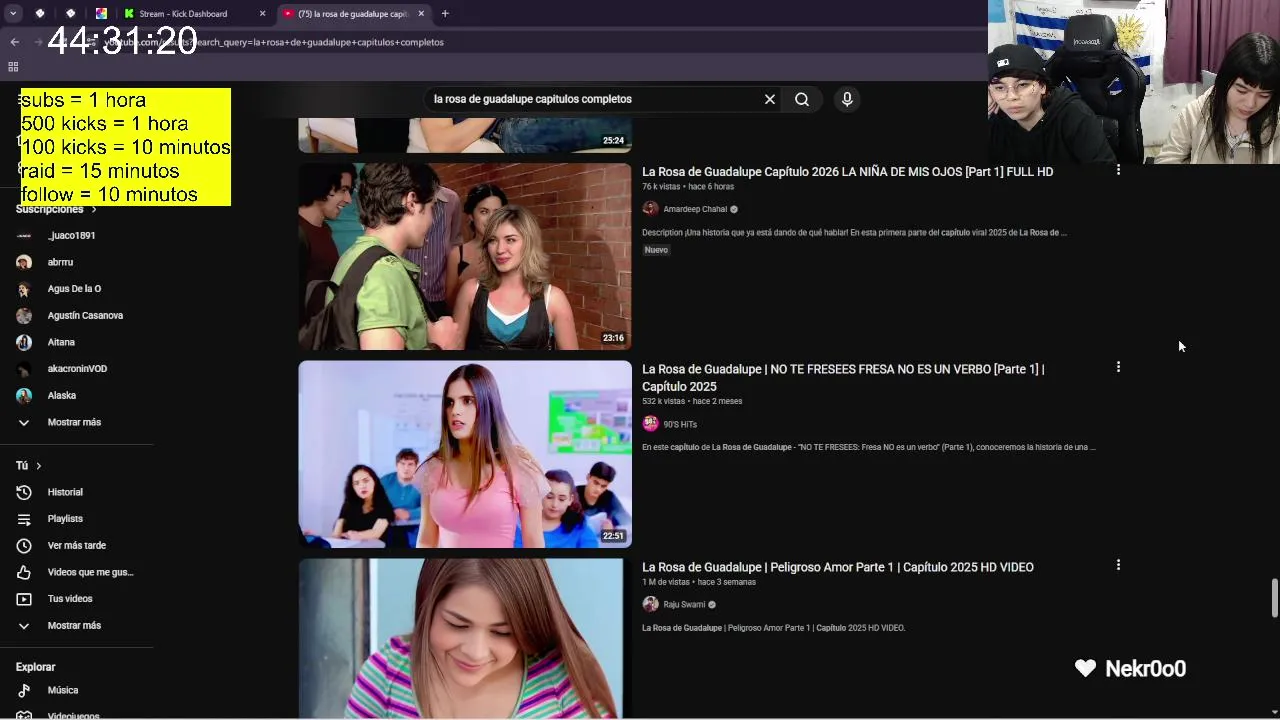The width and height of the screenshot is (1280, 720).
Task: Click the 76 k vistas metadata text
Action: 661,187
